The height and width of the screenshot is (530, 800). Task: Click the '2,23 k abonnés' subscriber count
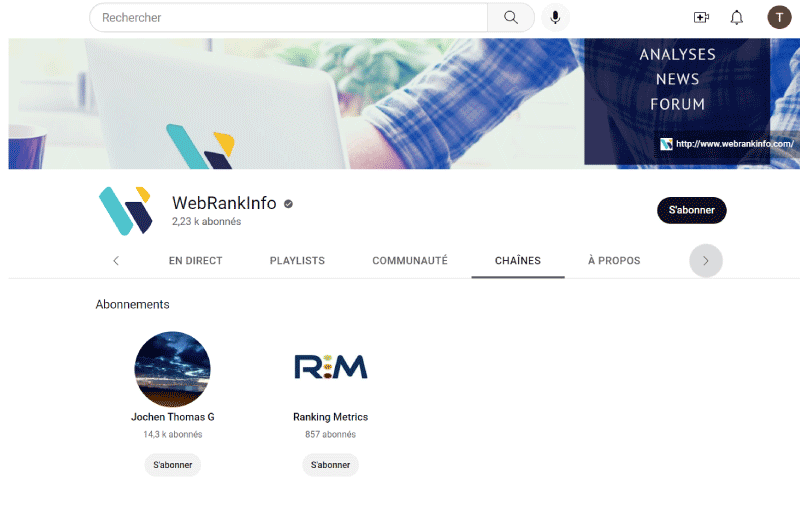tap(206, 221)
